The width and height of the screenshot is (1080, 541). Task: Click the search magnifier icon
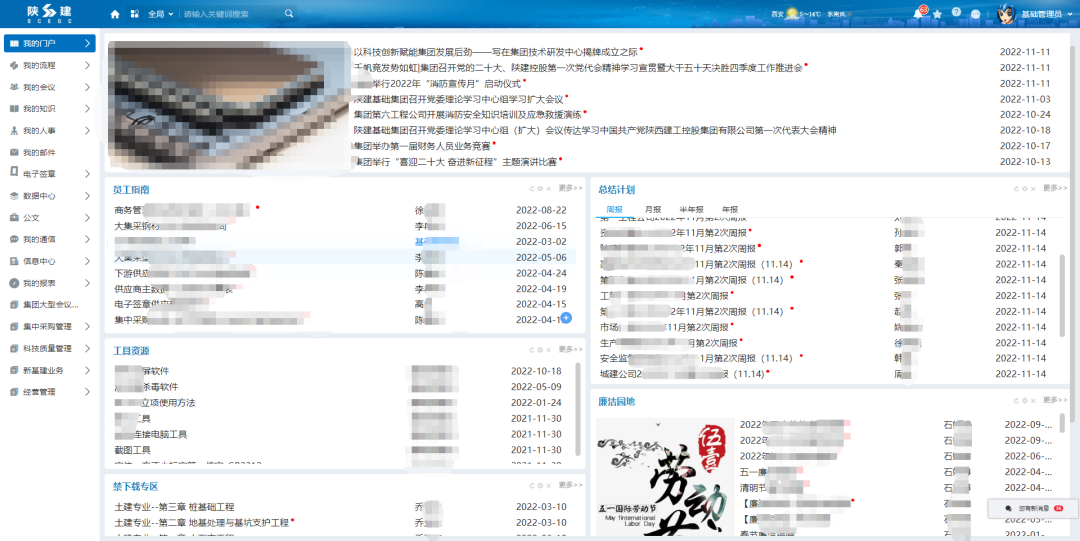289,14
